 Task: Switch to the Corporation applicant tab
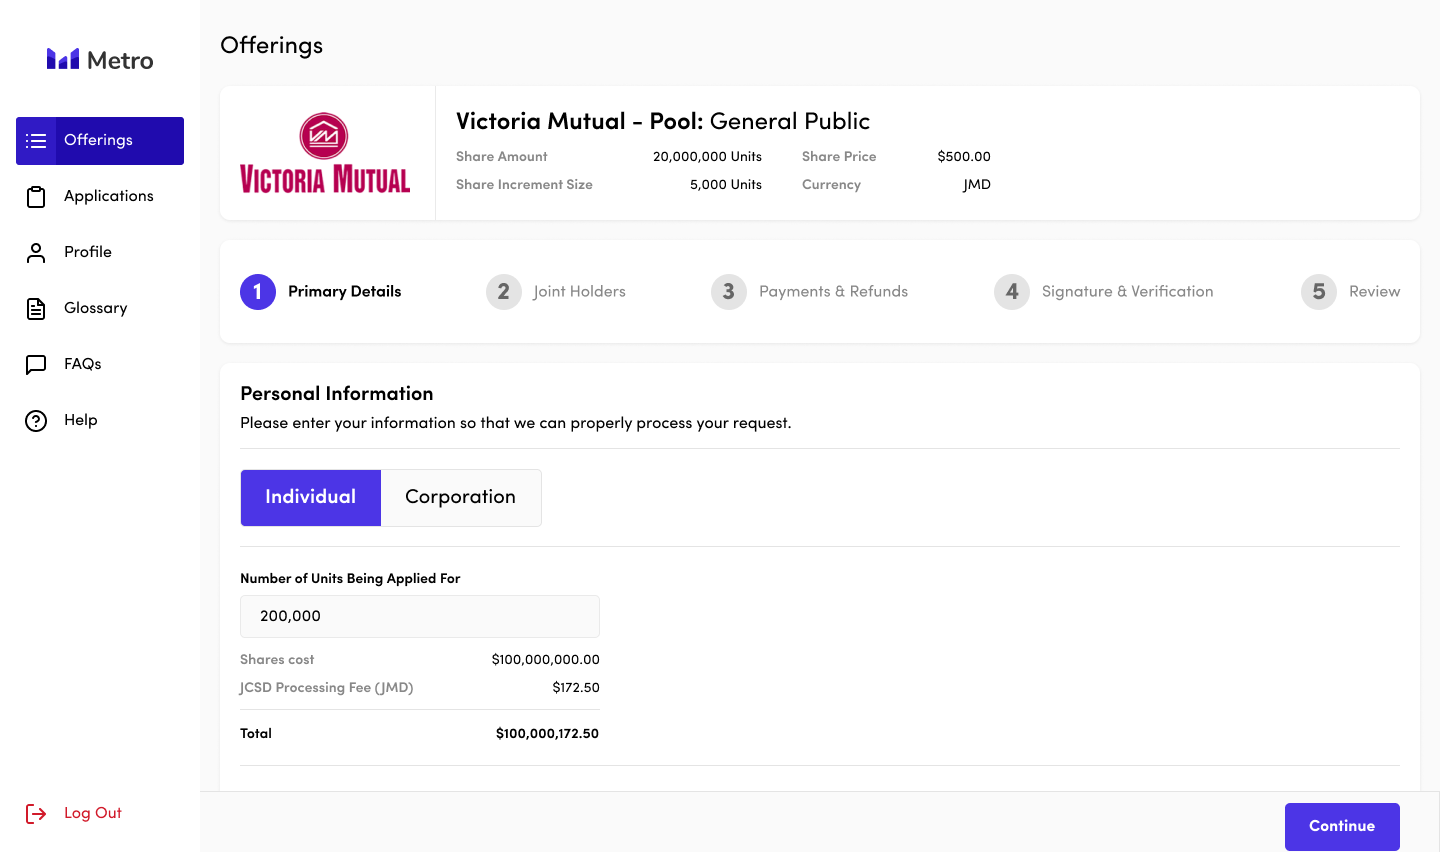point(461,498)
